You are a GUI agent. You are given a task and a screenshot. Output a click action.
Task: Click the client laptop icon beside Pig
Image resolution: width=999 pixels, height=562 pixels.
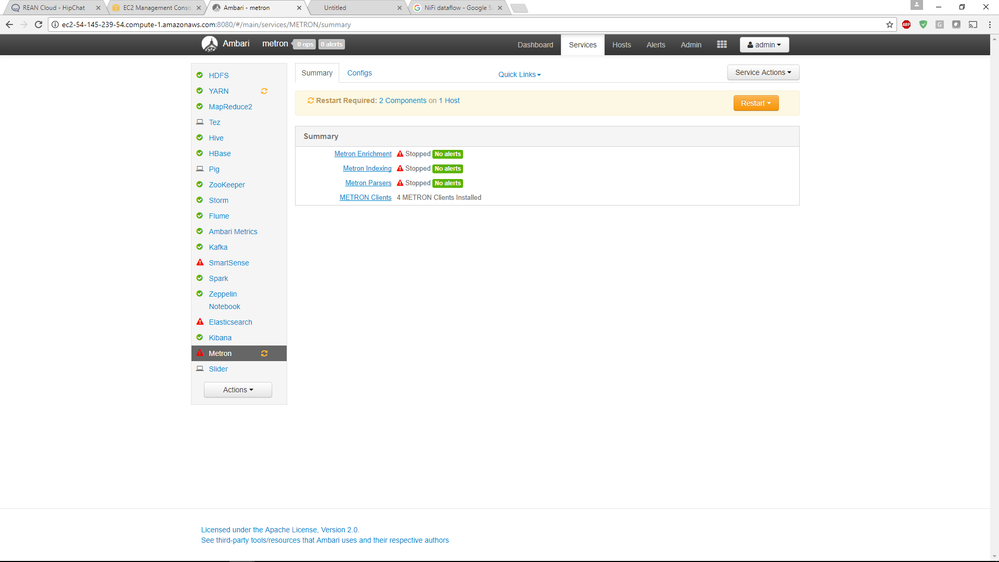pos(200,169)
